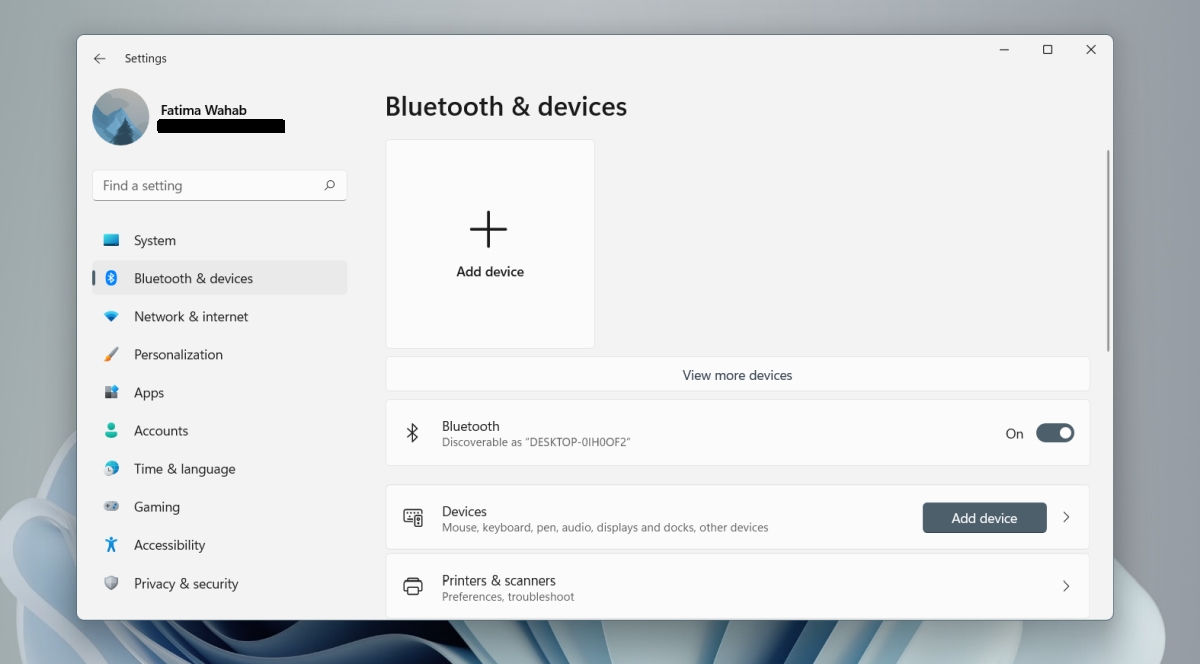Screen dimensions: 1200x664
Task: Click the Bluetooth icon in sidebar
Action: [x=112, y=278]
